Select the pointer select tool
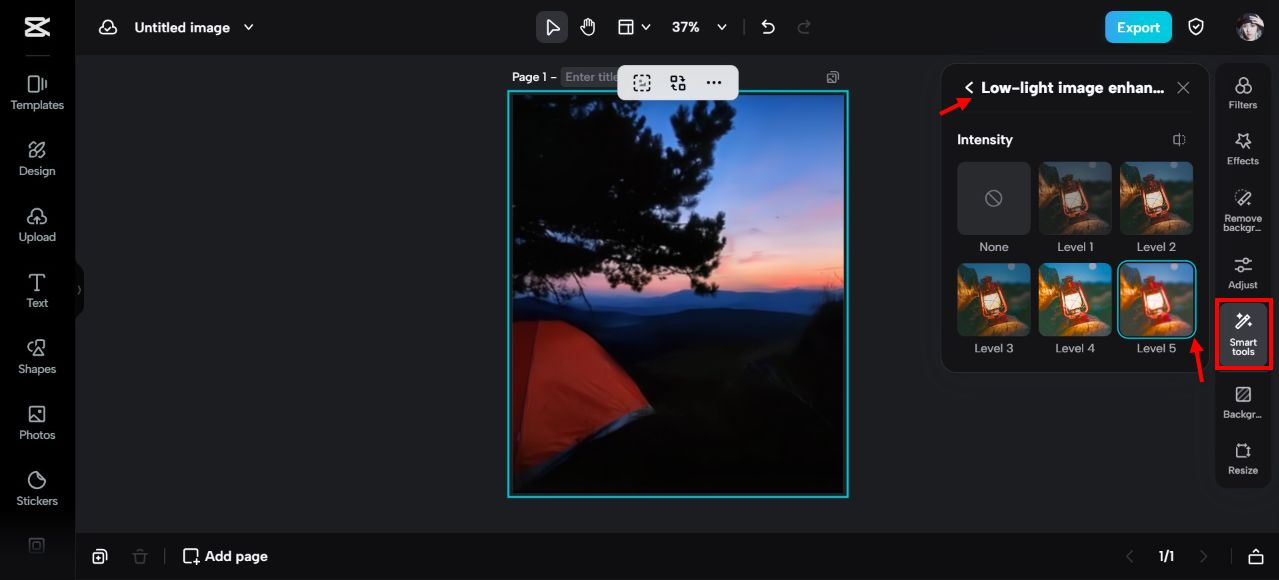 552,28
